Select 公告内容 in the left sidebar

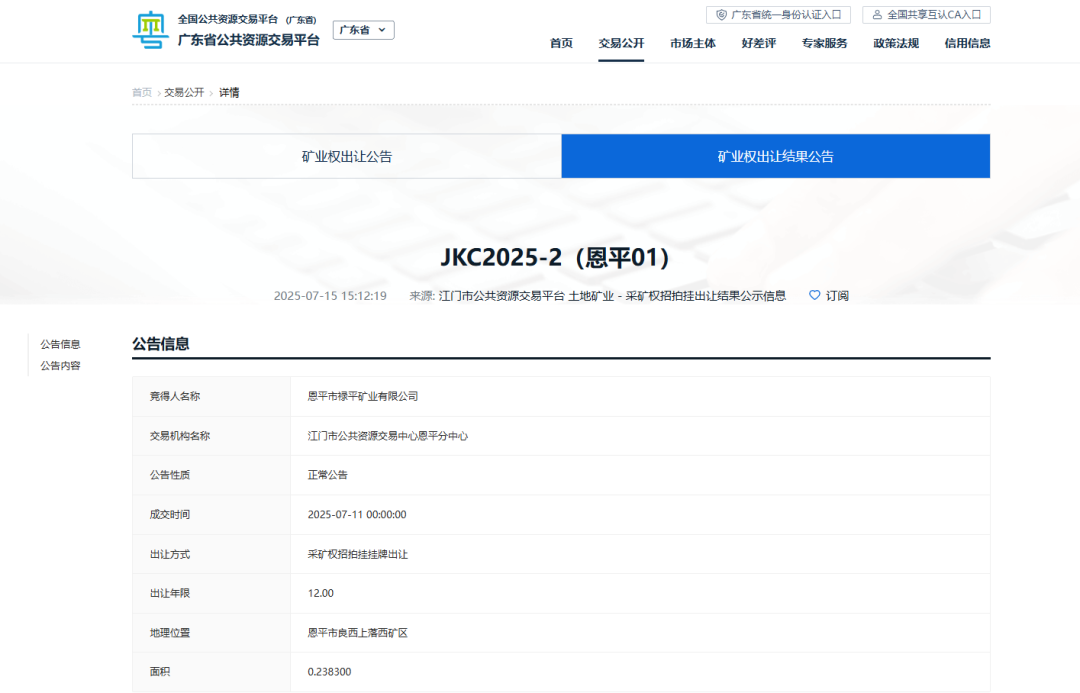tap(60, 365)
